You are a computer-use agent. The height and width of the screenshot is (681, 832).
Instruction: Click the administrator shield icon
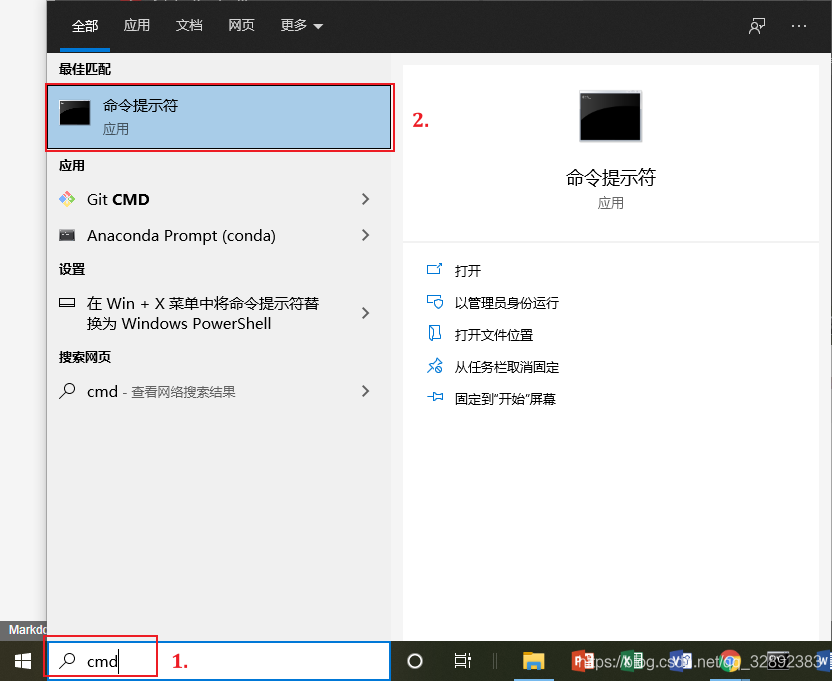click(435, 302)
